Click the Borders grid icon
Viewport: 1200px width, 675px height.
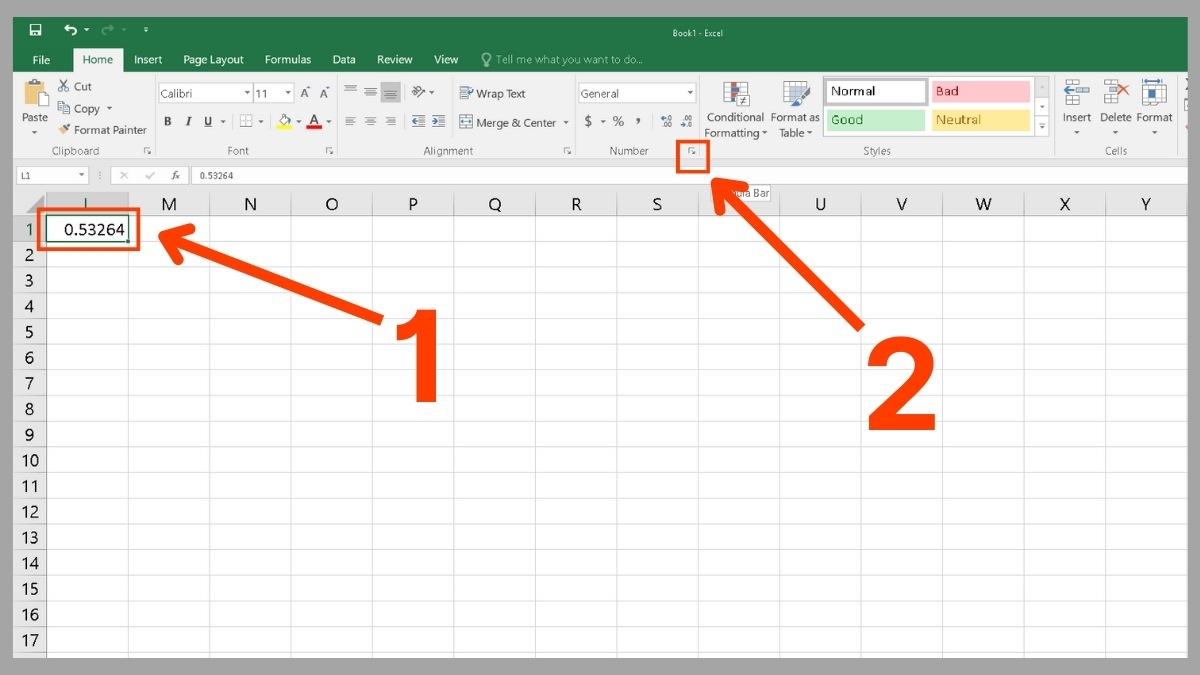click(246, 121)
